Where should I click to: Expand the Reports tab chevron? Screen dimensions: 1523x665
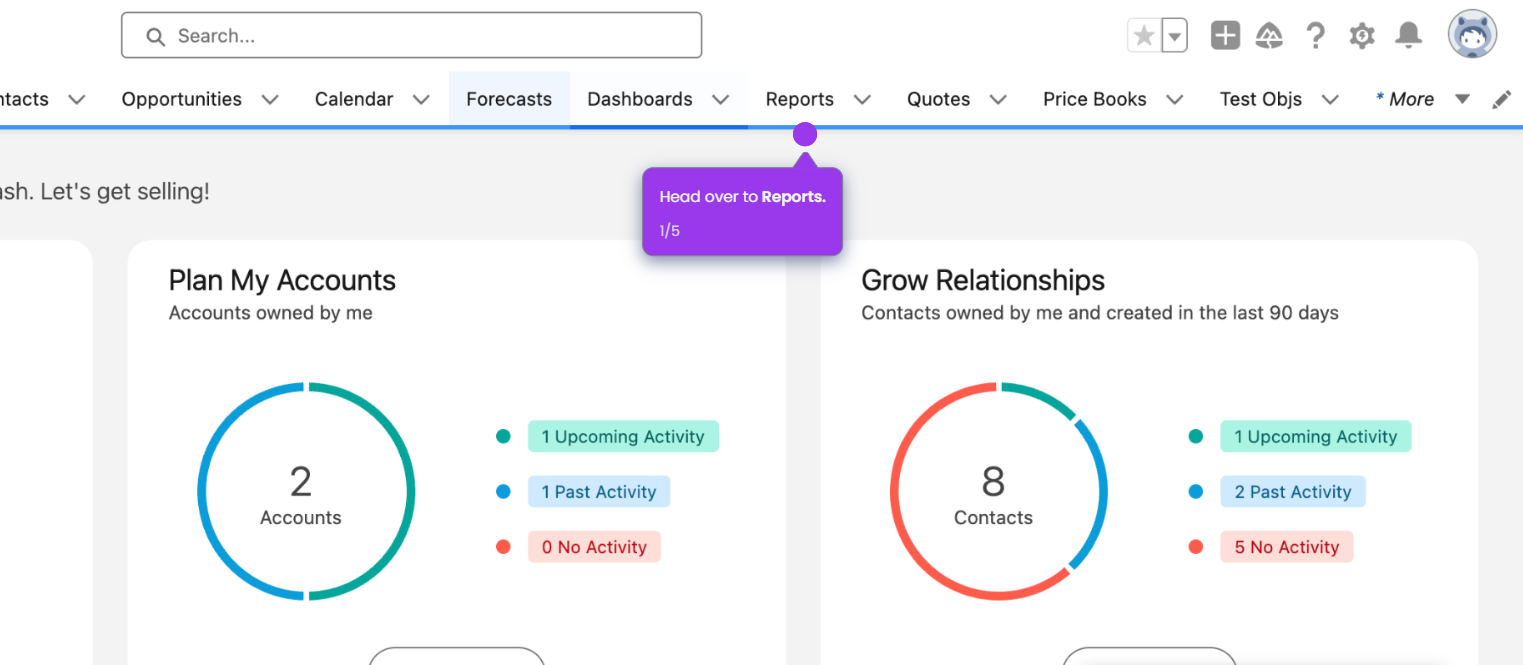[x=862, y=99]
